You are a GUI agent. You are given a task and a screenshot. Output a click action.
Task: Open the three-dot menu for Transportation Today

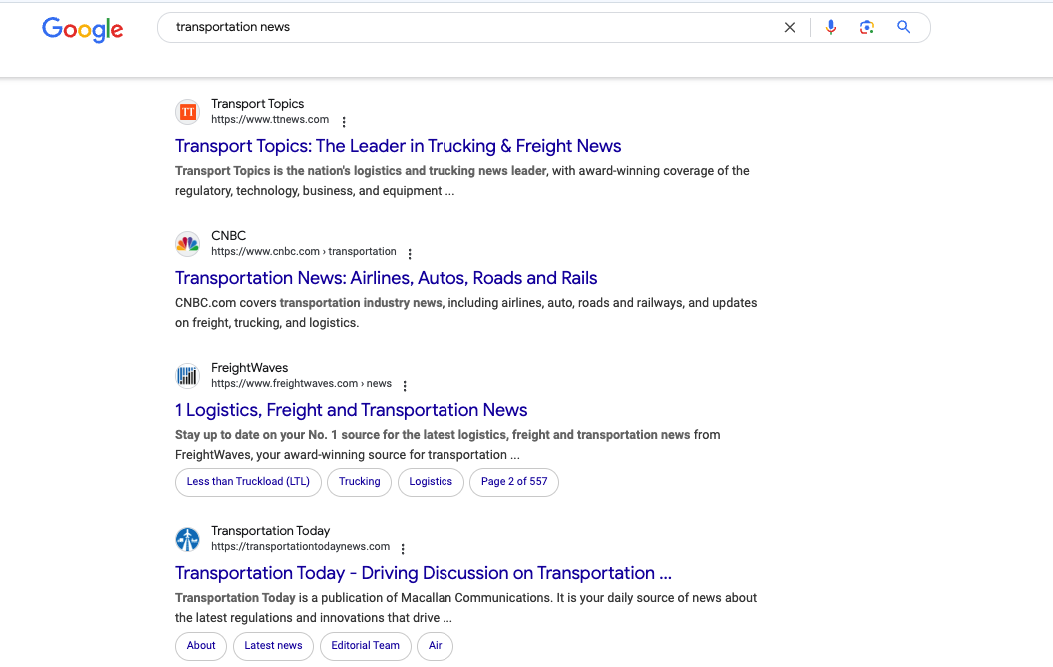[x=402, y=548]
